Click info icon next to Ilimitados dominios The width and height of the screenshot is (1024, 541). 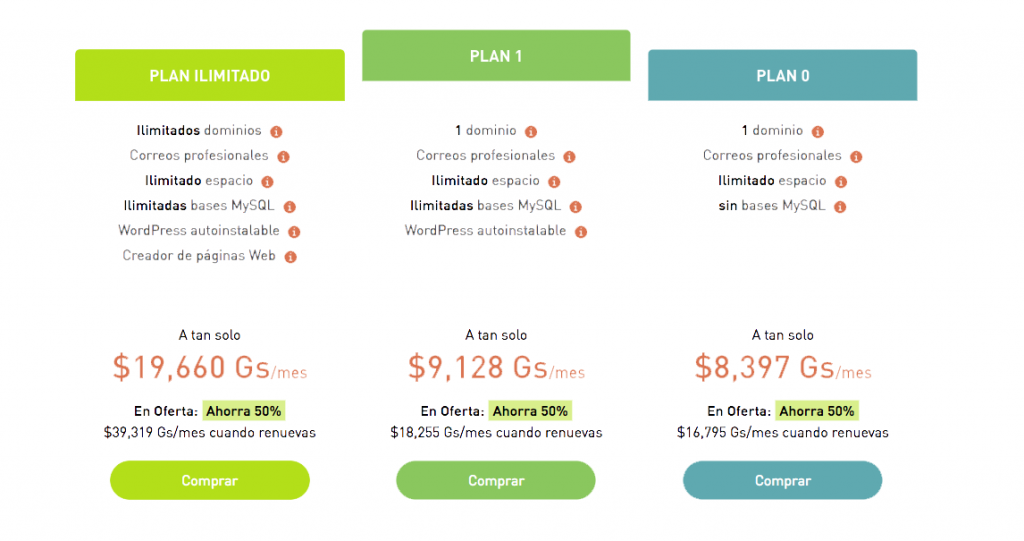click(x=276, y=132)
